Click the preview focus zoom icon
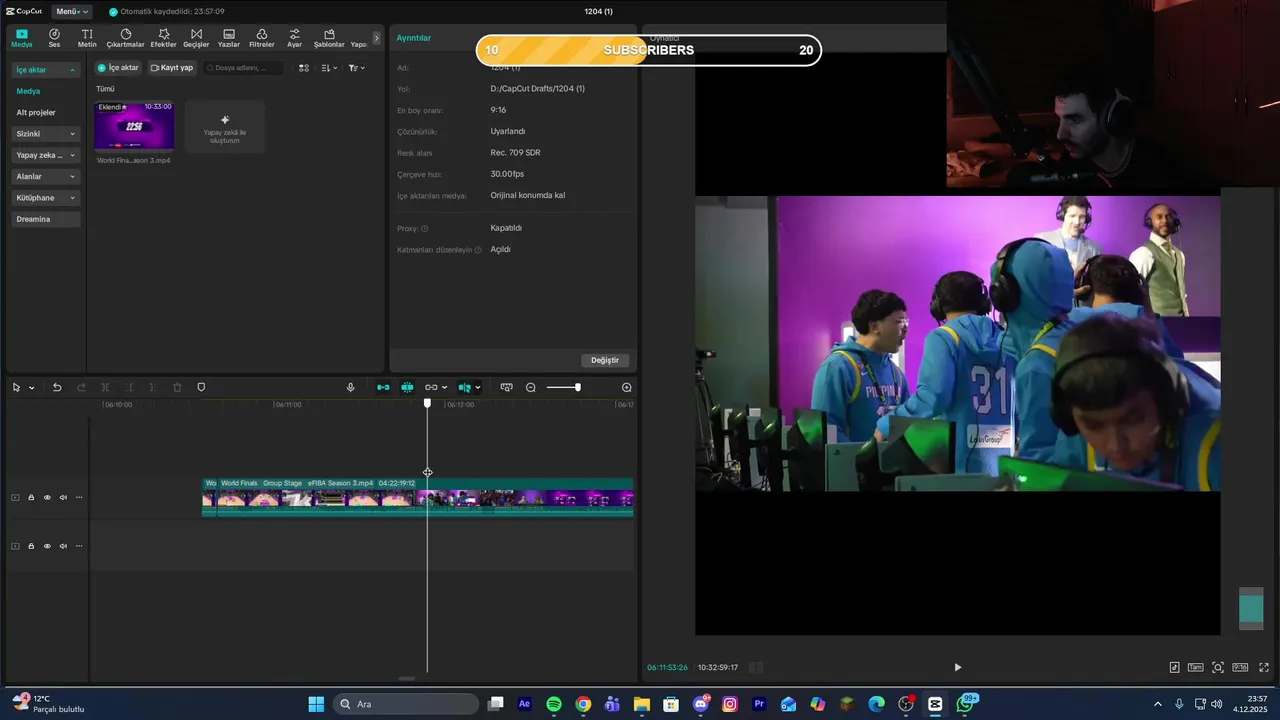This screenshot has height=720, width=1280. (x=1218, y=667)
